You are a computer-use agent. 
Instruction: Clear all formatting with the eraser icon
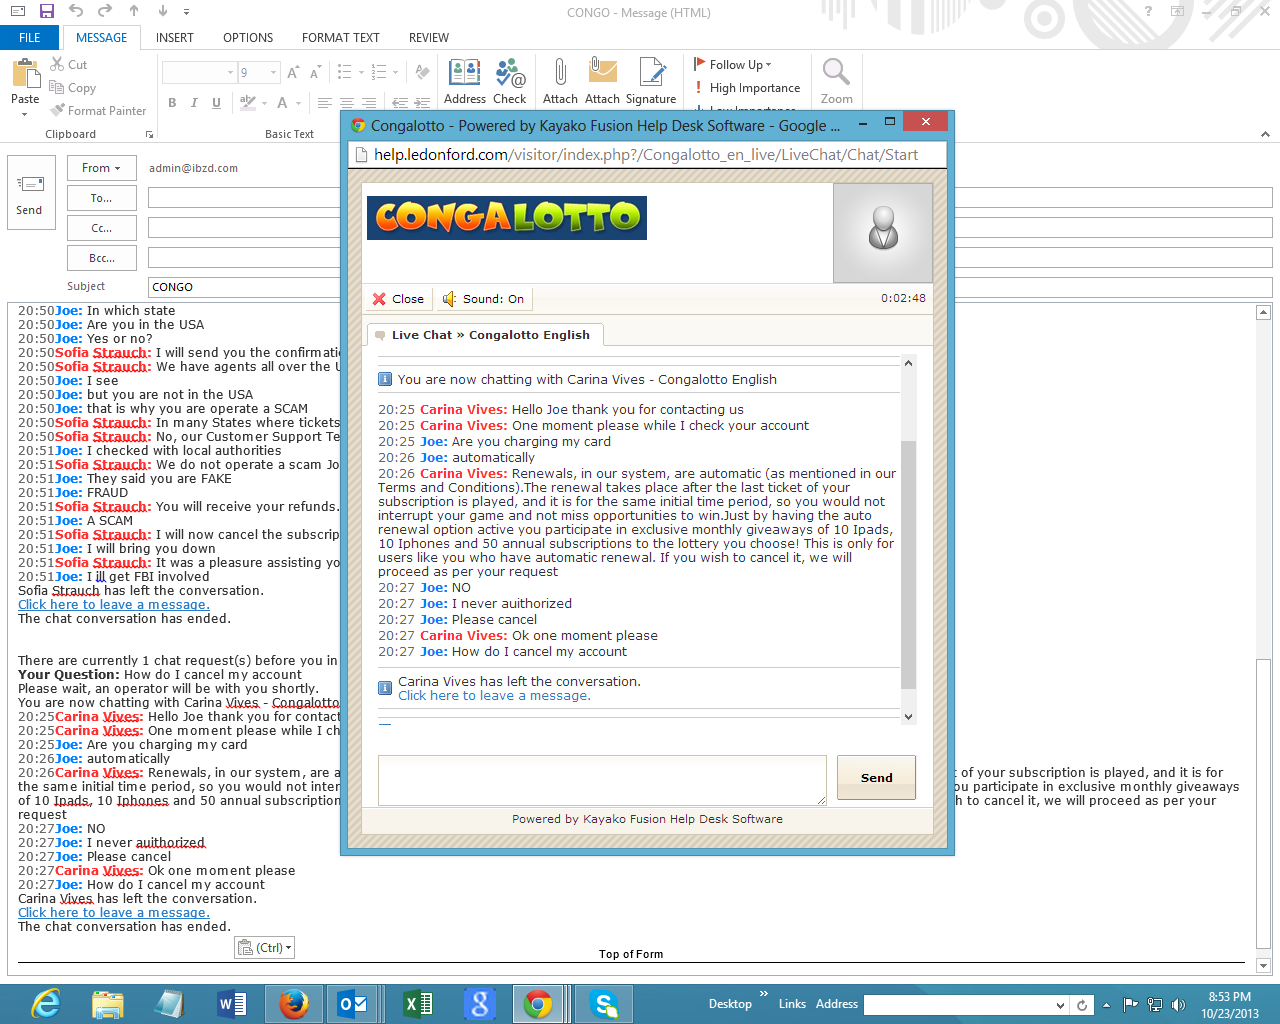pyautogui.click(x=422, y=73)
